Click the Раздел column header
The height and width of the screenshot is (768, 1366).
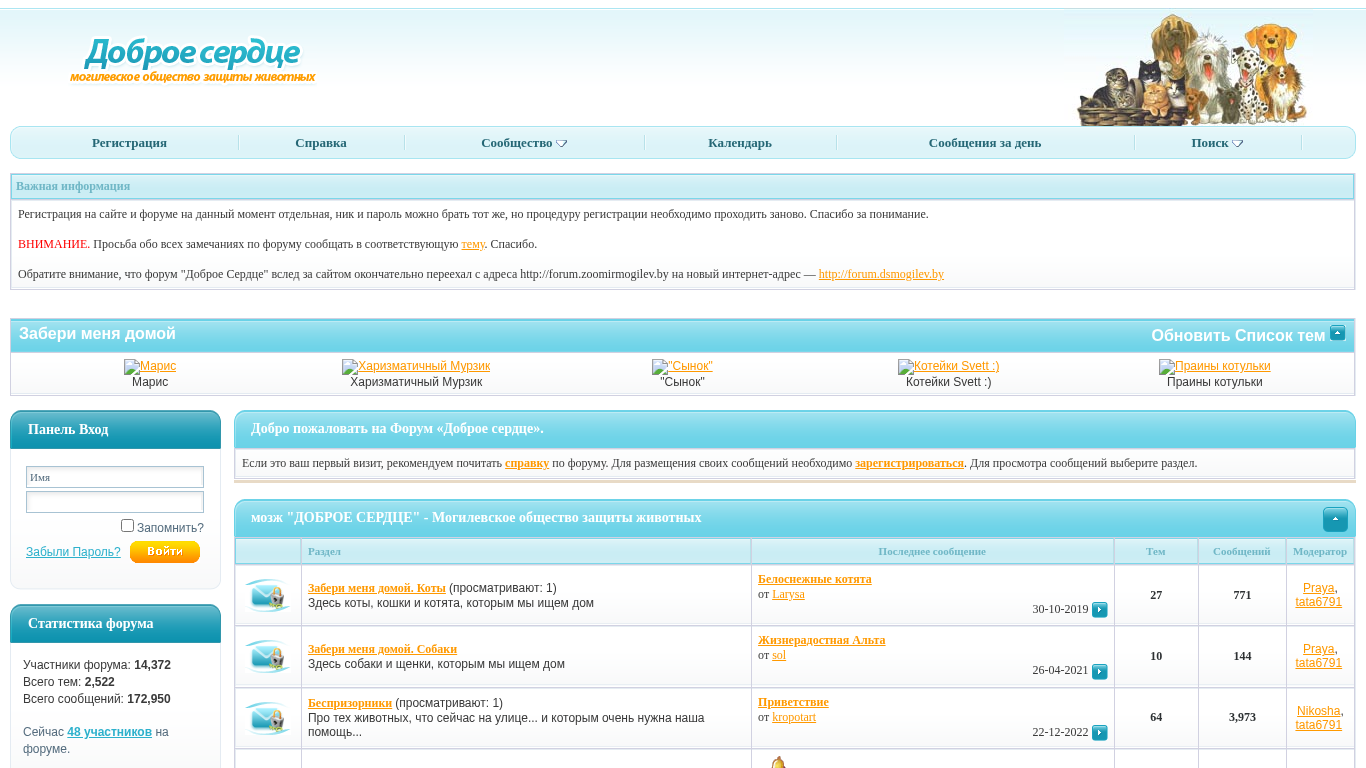coord(324,551)
